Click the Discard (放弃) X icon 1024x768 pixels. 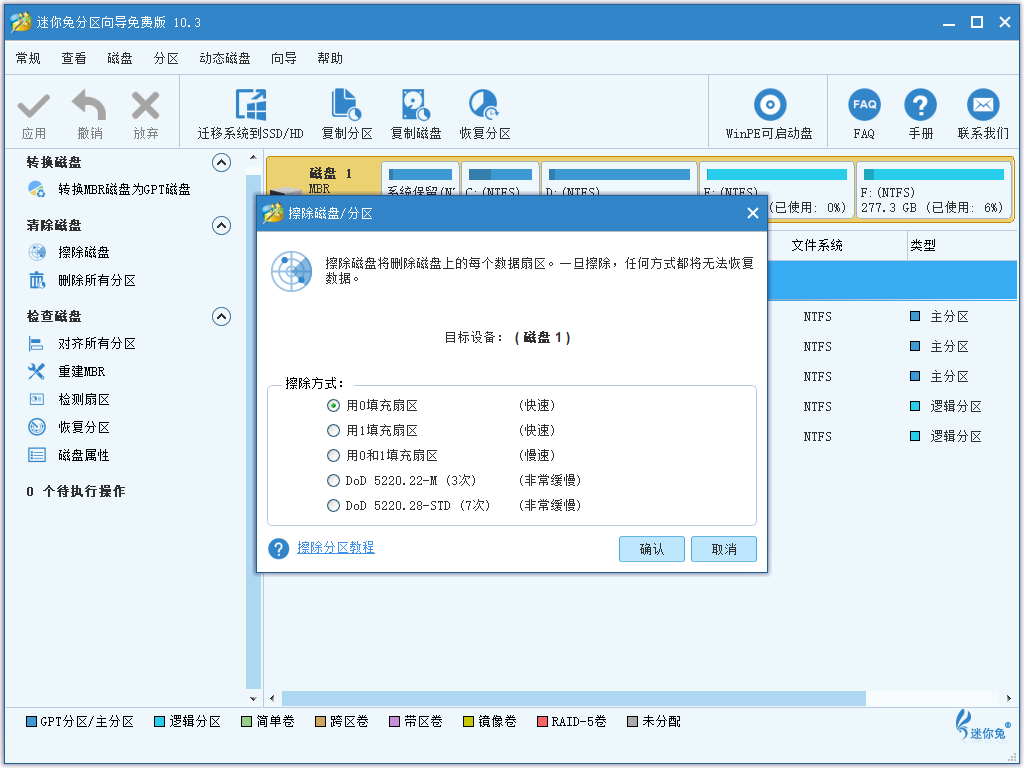click(145, 106)
